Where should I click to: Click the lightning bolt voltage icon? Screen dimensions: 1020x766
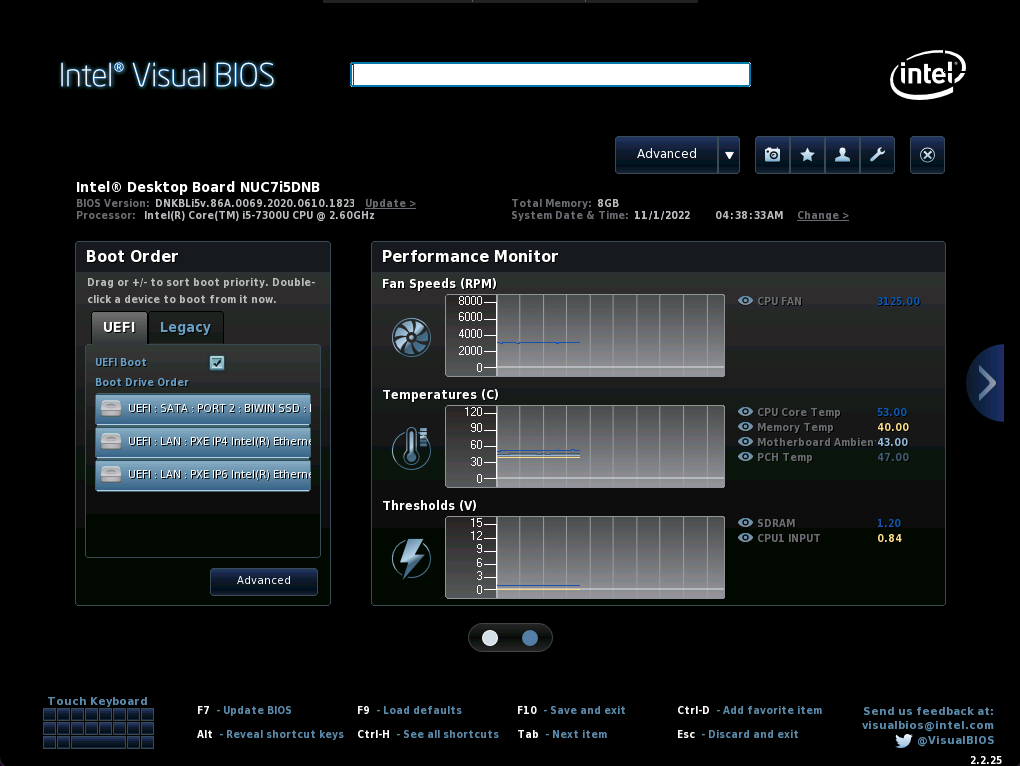click(x=411, y=559)
